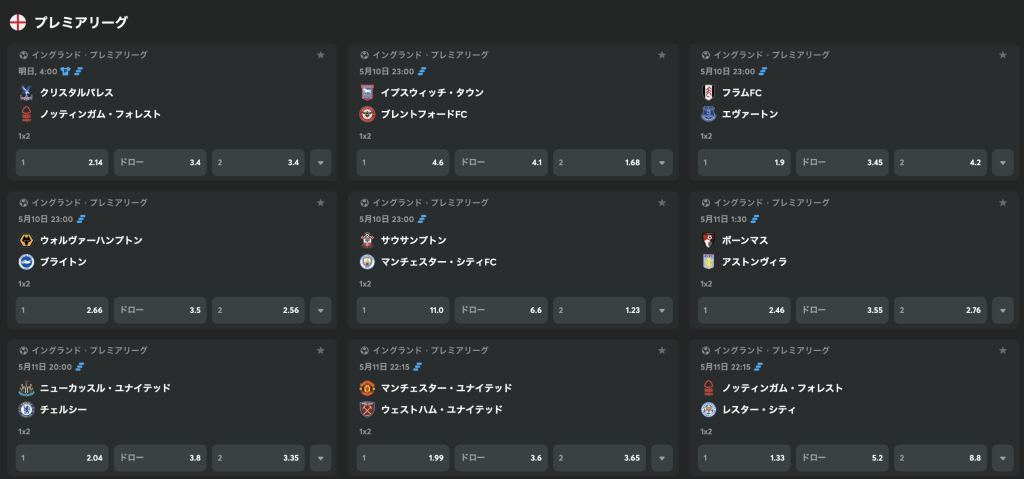Viewport: 1024px width, 479px height.
Task: Click the Wolverhampton wolf logo
Action: click(26, 240)
